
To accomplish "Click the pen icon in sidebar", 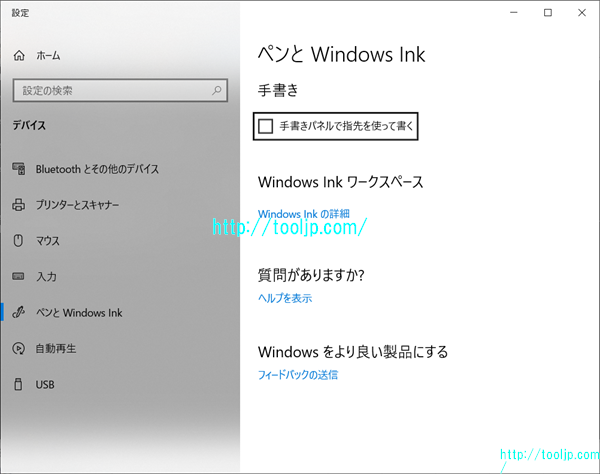I will (18, 312).
